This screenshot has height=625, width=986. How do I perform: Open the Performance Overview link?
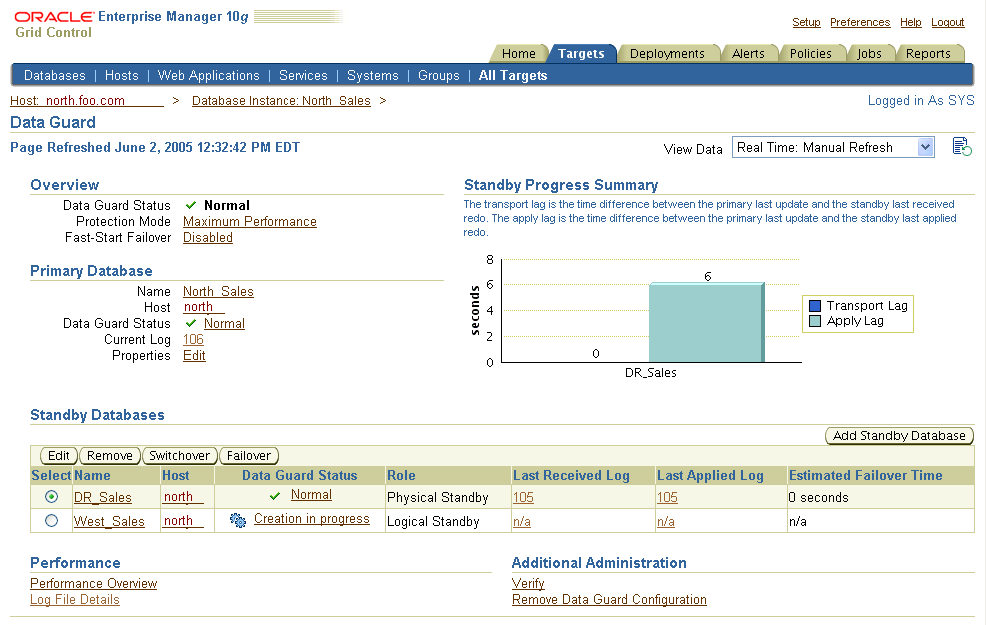(94, 584)
